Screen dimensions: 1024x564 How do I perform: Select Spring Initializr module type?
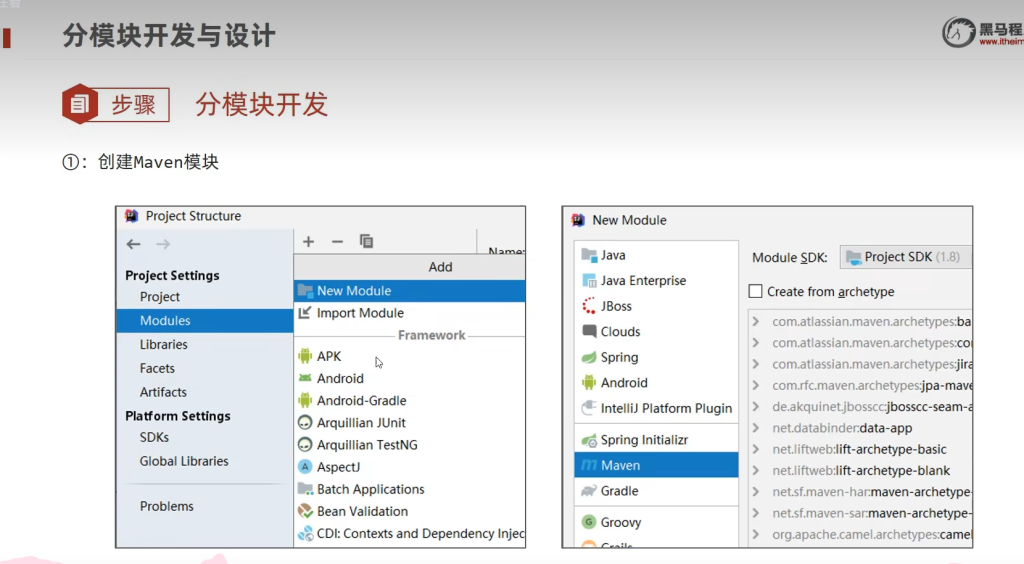point(644,440)
